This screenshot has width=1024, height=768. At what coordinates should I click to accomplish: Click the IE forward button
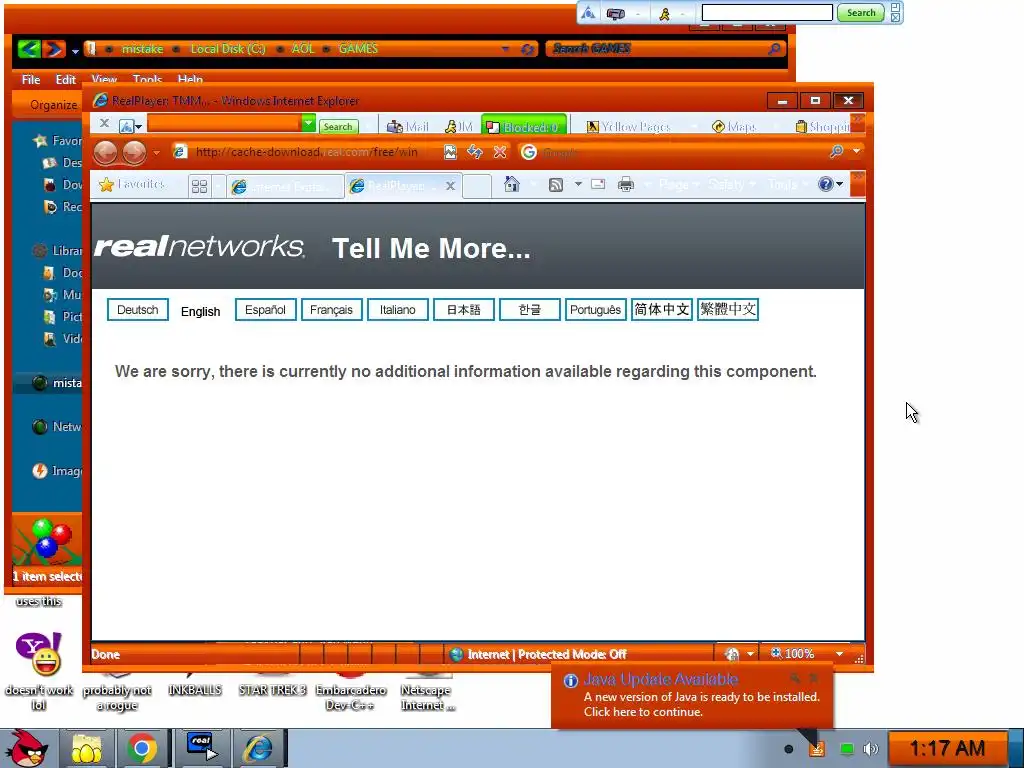click(135, 153)
